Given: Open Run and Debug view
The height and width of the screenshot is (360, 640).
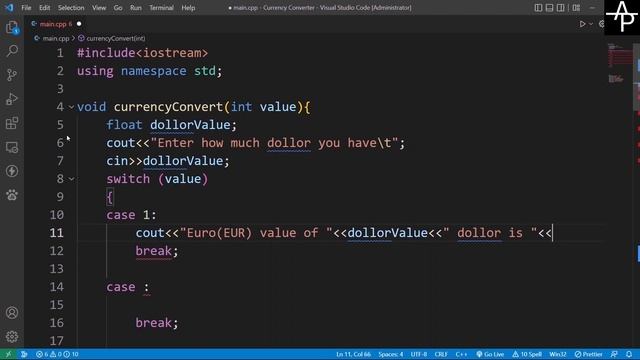Looking at the screenshot, I should (x=12, y=99).
